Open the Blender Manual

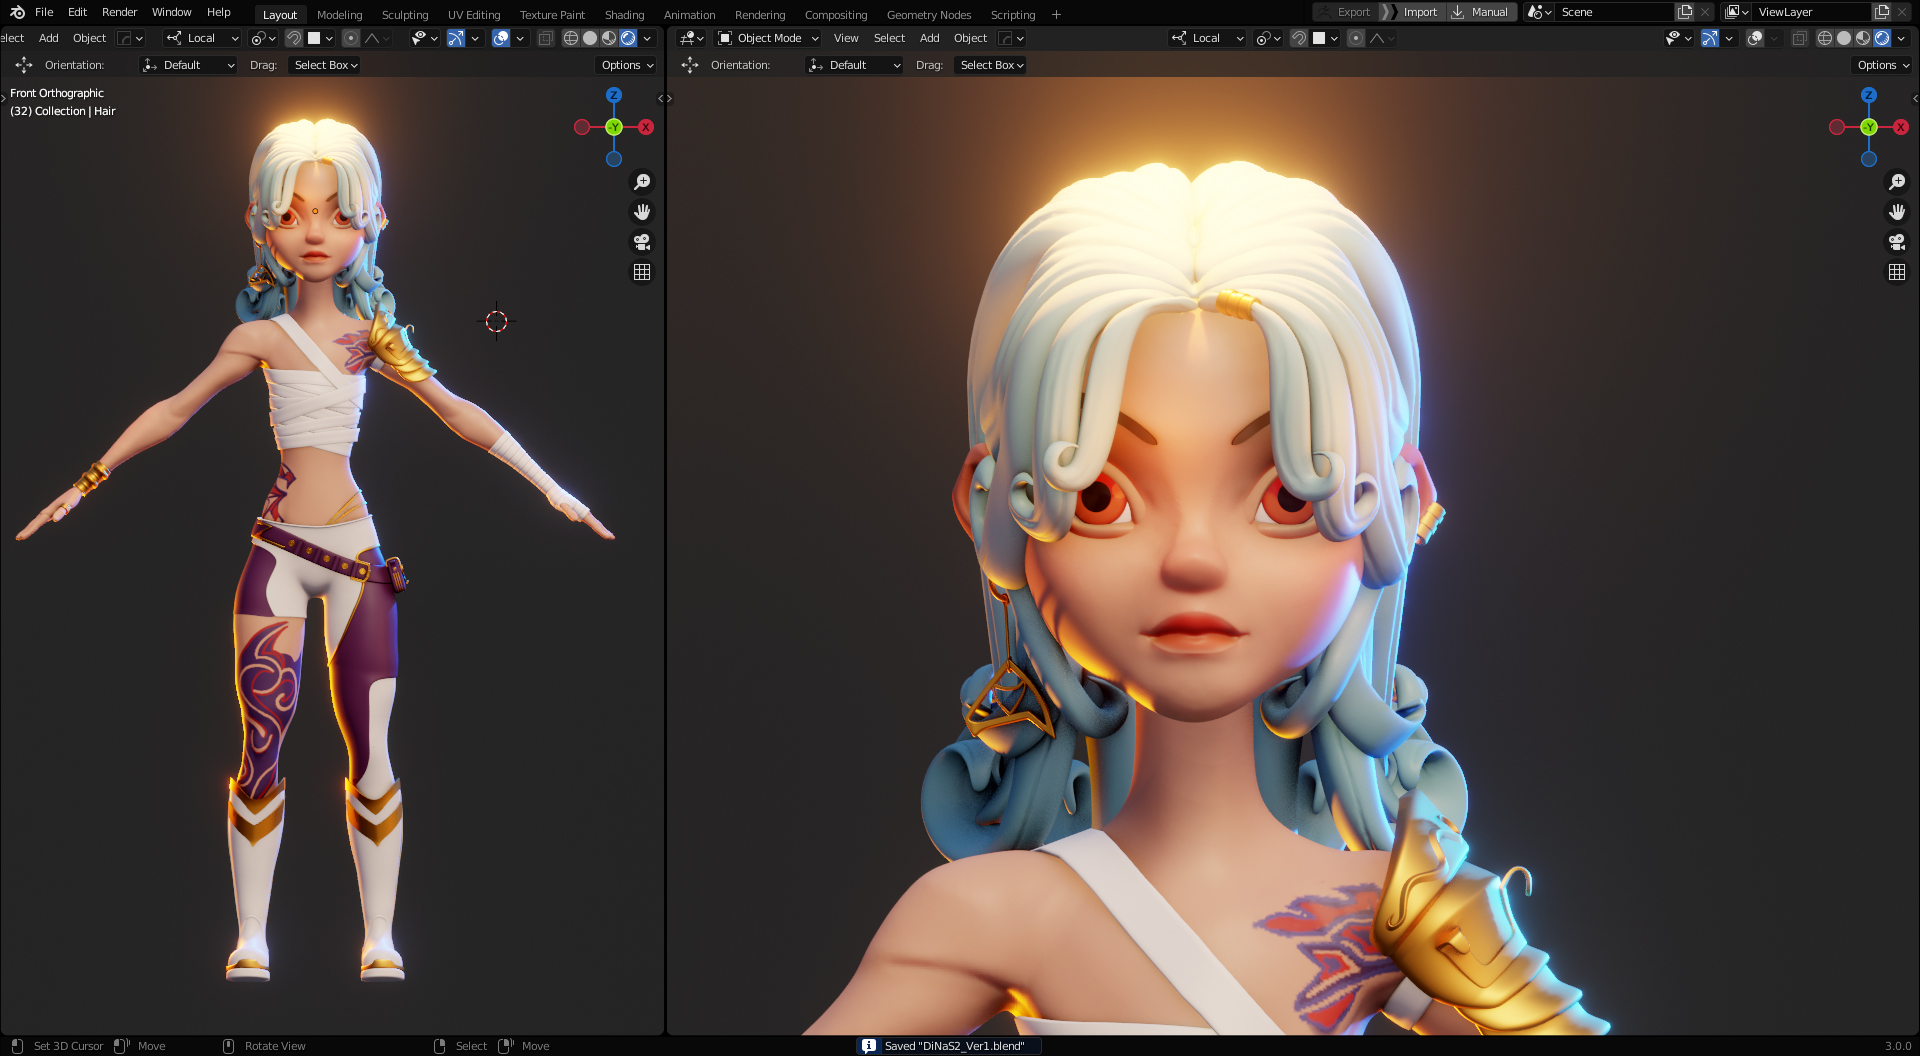(1481, 12)
